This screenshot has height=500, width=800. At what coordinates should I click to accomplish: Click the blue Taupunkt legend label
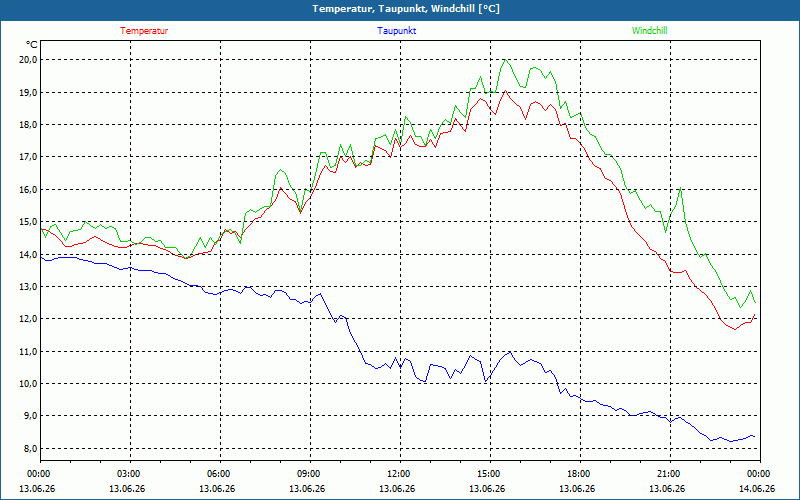click(397, 31)
